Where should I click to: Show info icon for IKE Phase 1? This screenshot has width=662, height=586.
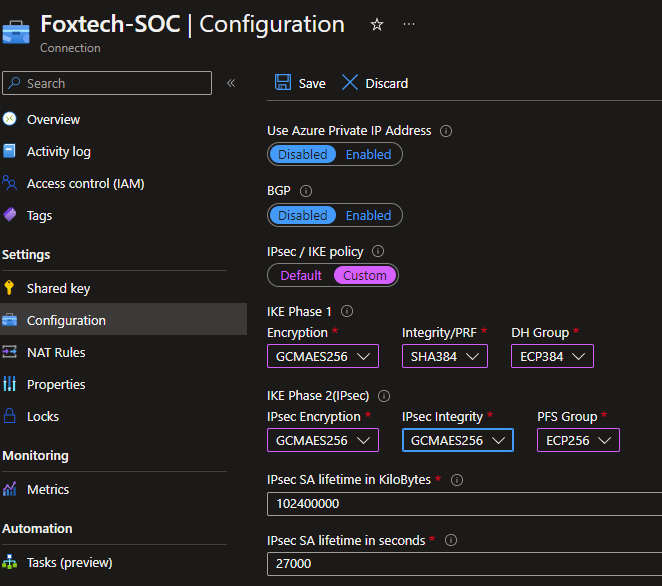(x=347, y=312)
